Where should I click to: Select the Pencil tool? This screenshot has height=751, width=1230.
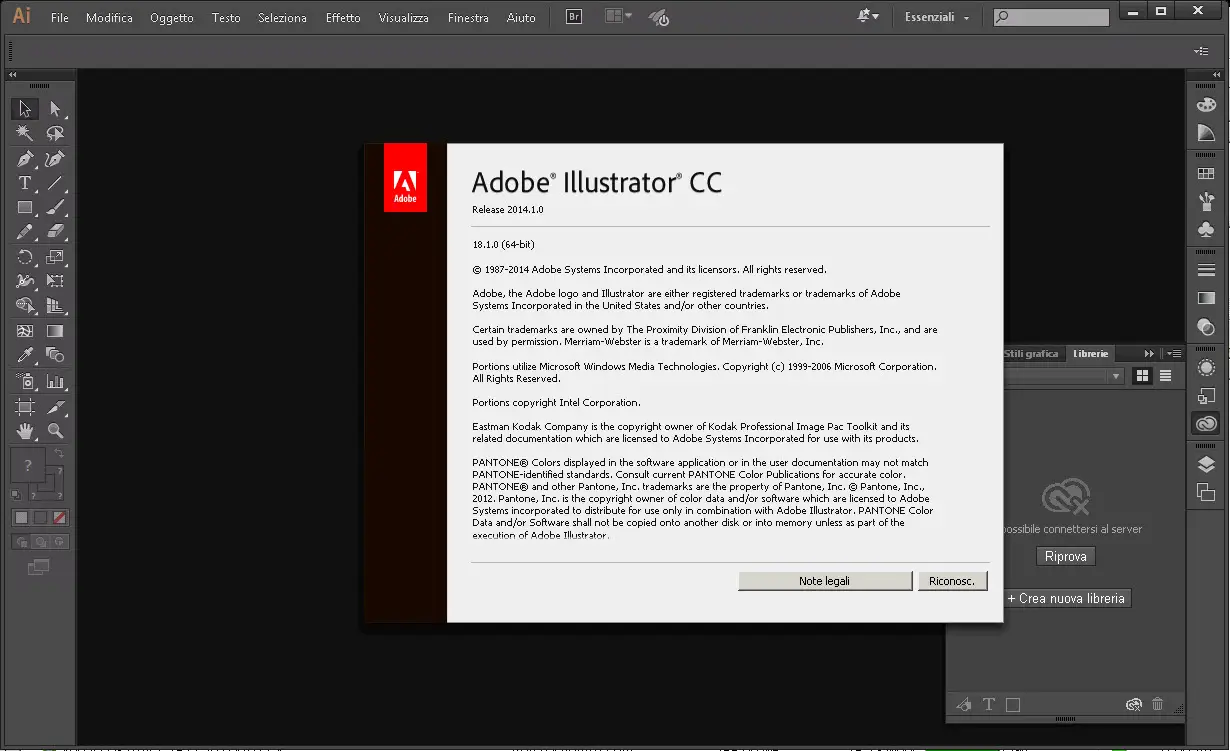pos(25,232)
